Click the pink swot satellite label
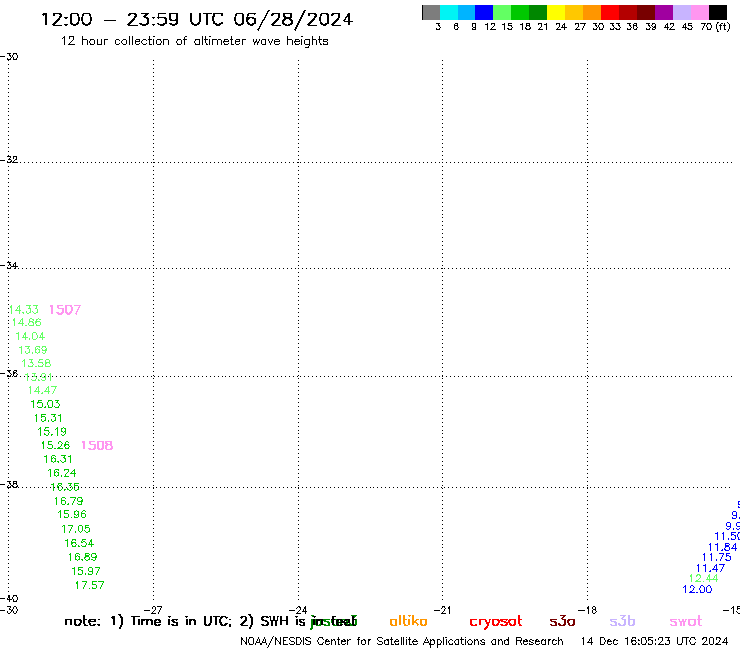Viewport: 740px width, 650px height. tap(686, 622)
